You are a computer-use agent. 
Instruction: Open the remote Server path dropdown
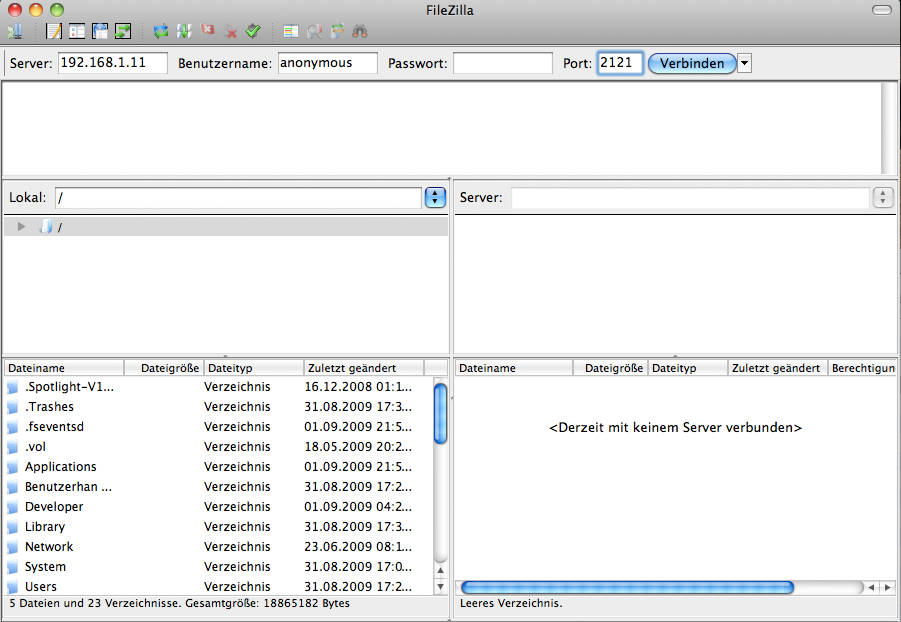point(883,198)
